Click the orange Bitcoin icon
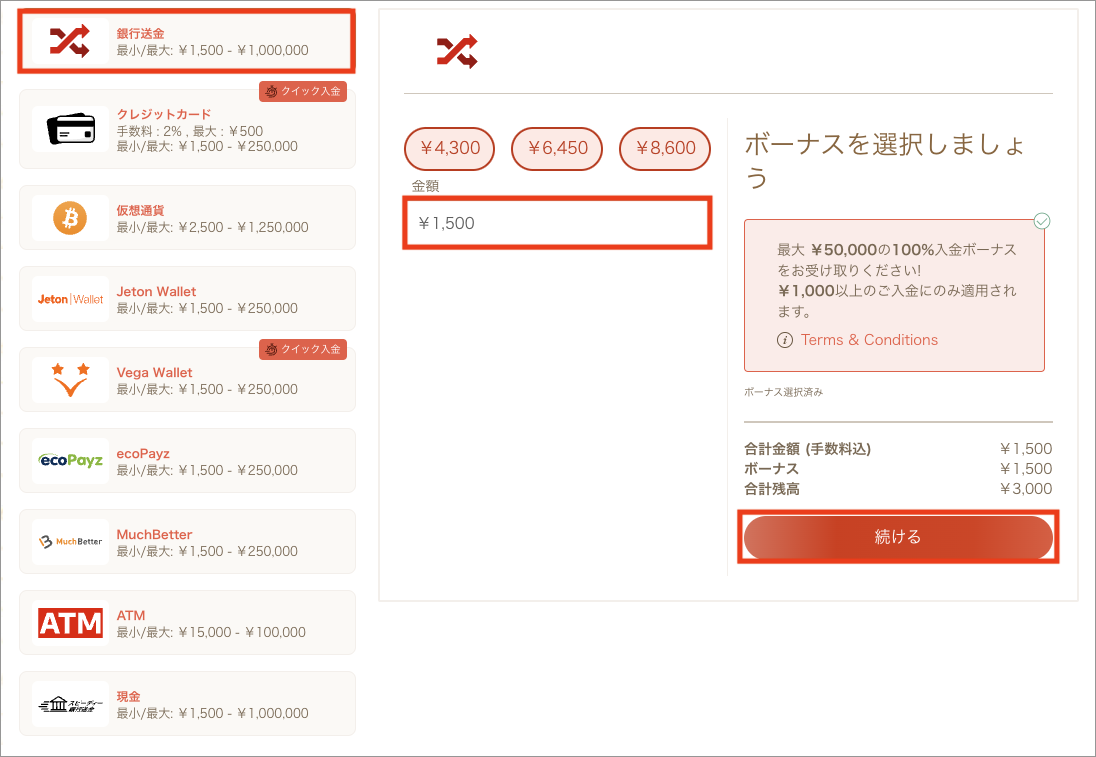 tap(70, 218)
